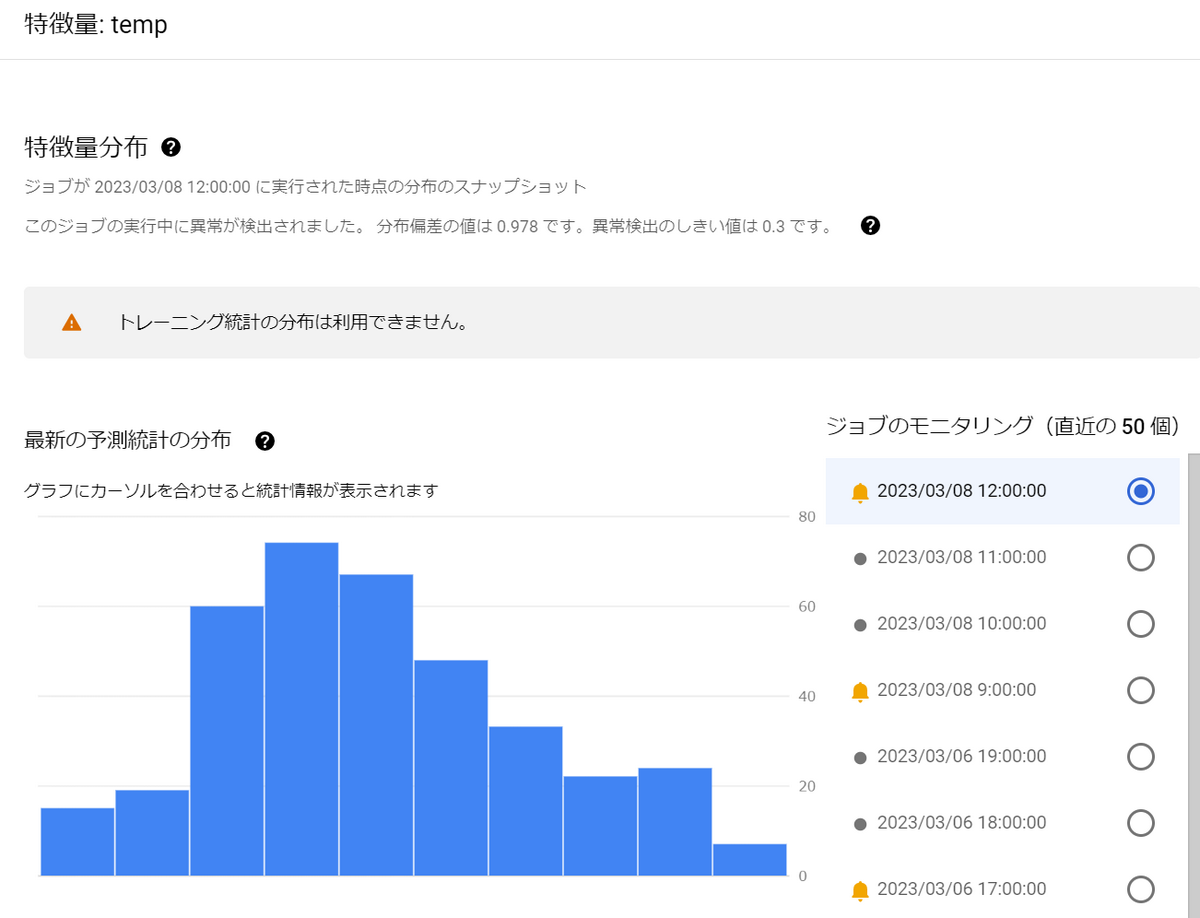Select radio button for 2023/03/08 11:00:00 job

pyautogui.click(x=1141, y=558)
